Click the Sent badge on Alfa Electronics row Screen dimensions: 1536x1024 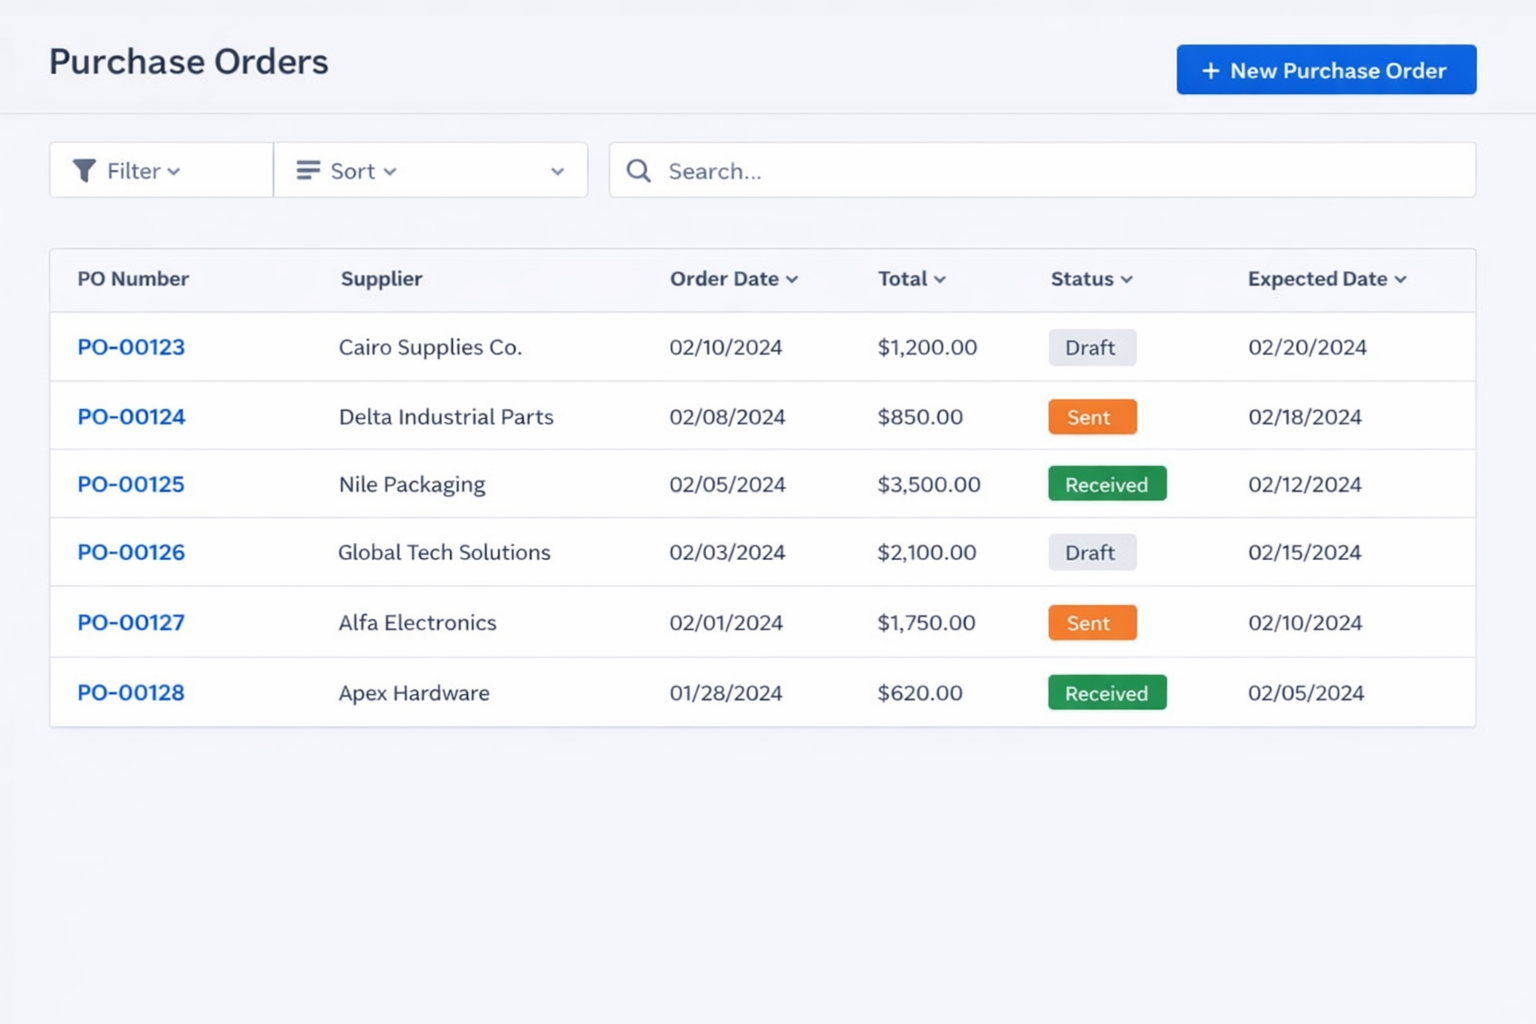(x=1092, y=622)
